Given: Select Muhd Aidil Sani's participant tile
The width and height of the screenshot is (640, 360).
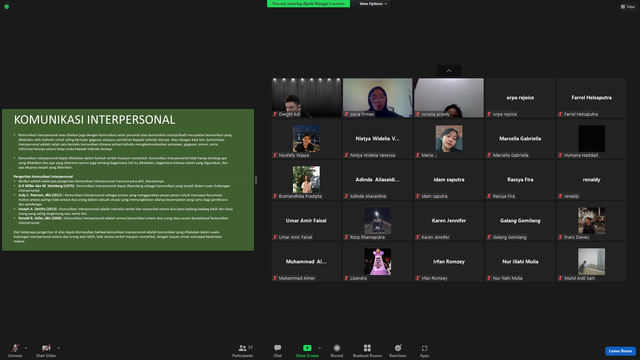Looking at the screenshot, I should [591, 262].
